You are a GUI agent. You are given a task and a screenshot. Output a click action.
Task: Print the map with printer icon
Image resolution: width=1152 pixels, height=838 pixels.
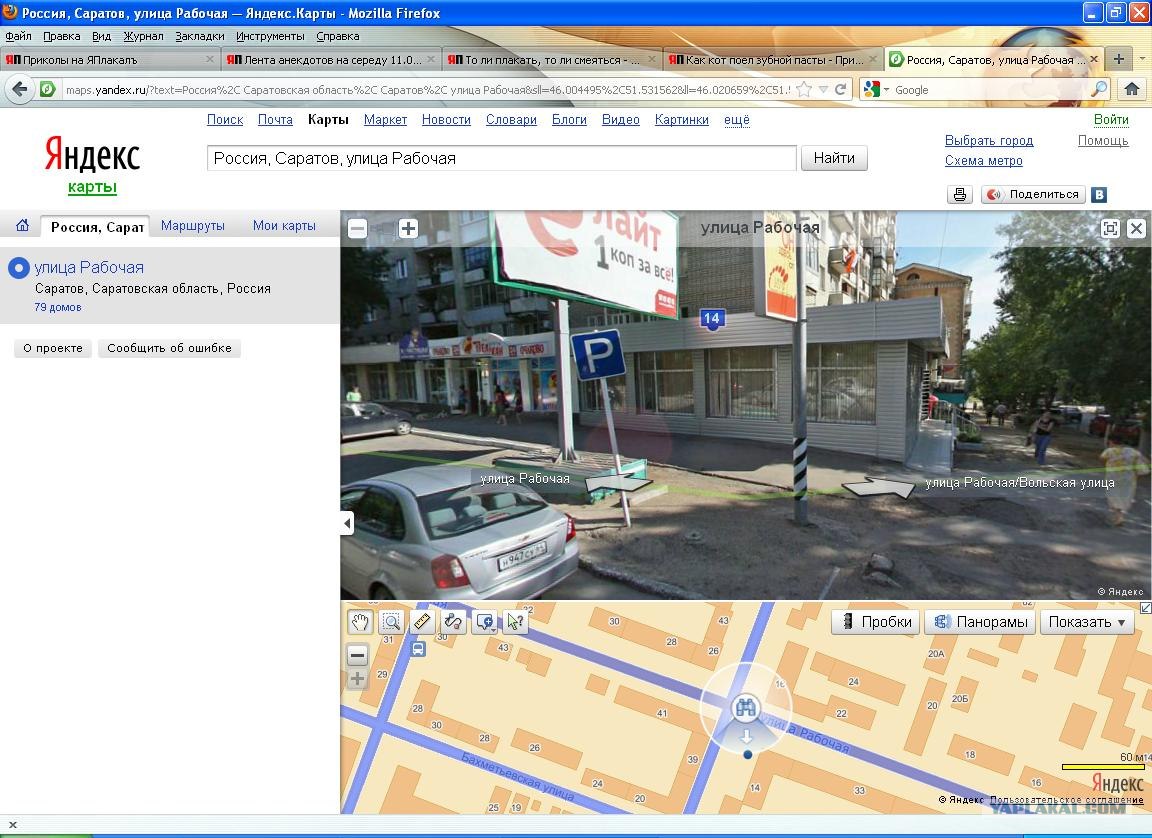click(x=960, y=195)
